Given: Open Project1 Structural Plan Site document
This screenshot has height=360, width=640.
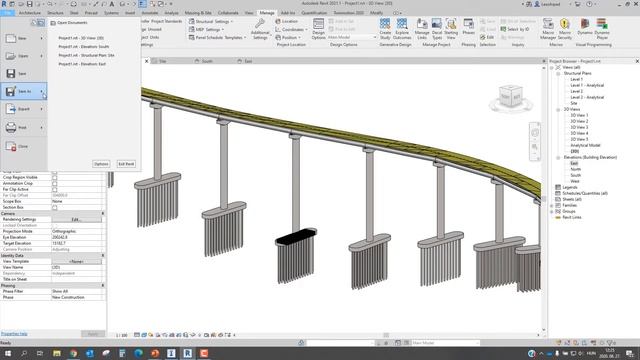Looking at the screenshot, I should tap(86, 55).
